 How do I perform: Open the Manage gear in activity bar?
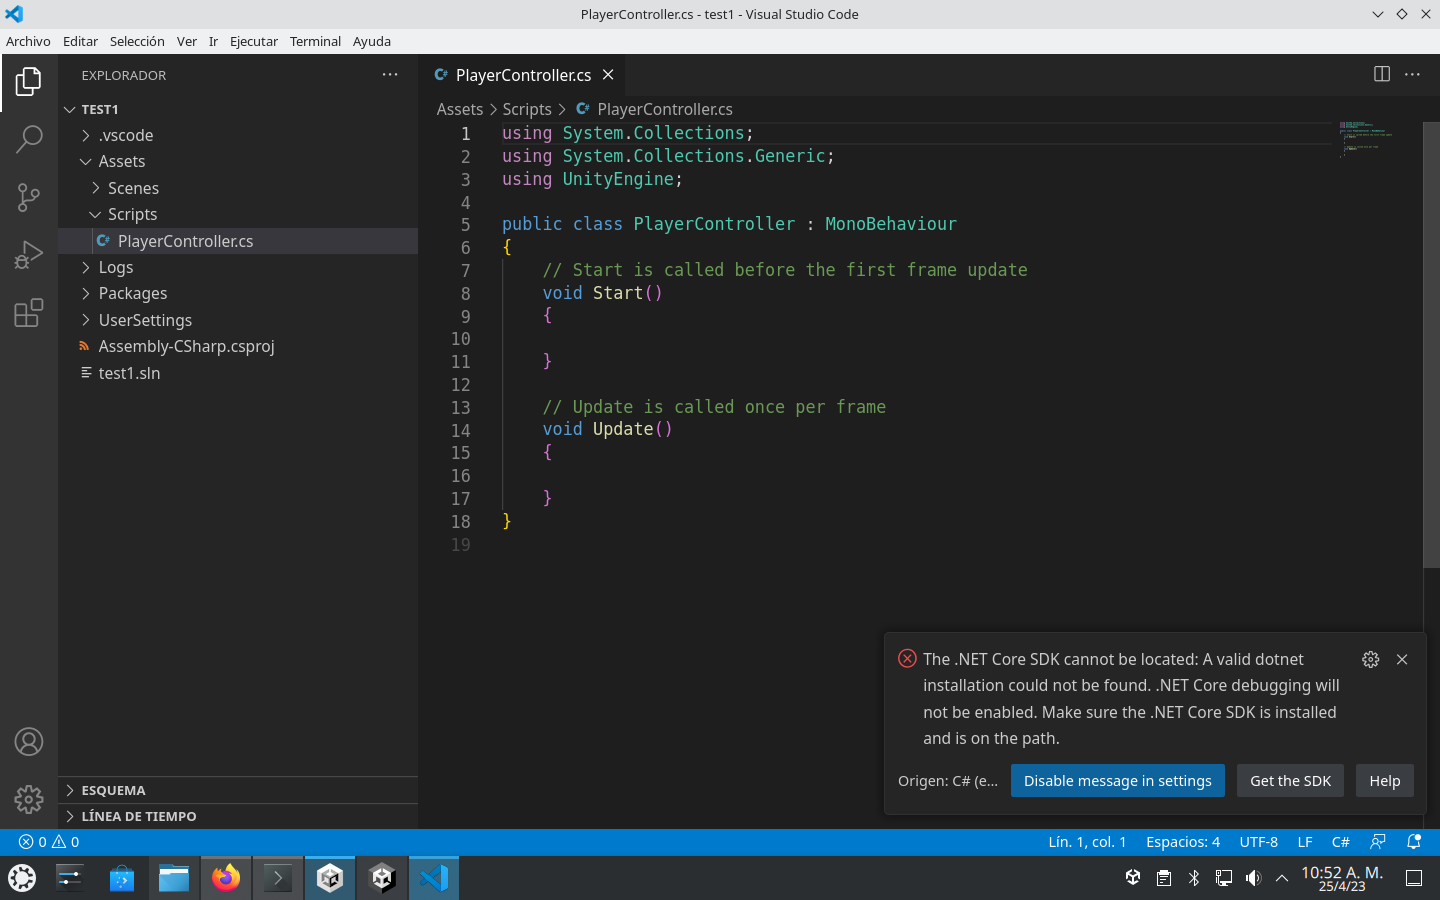[29, 799]
